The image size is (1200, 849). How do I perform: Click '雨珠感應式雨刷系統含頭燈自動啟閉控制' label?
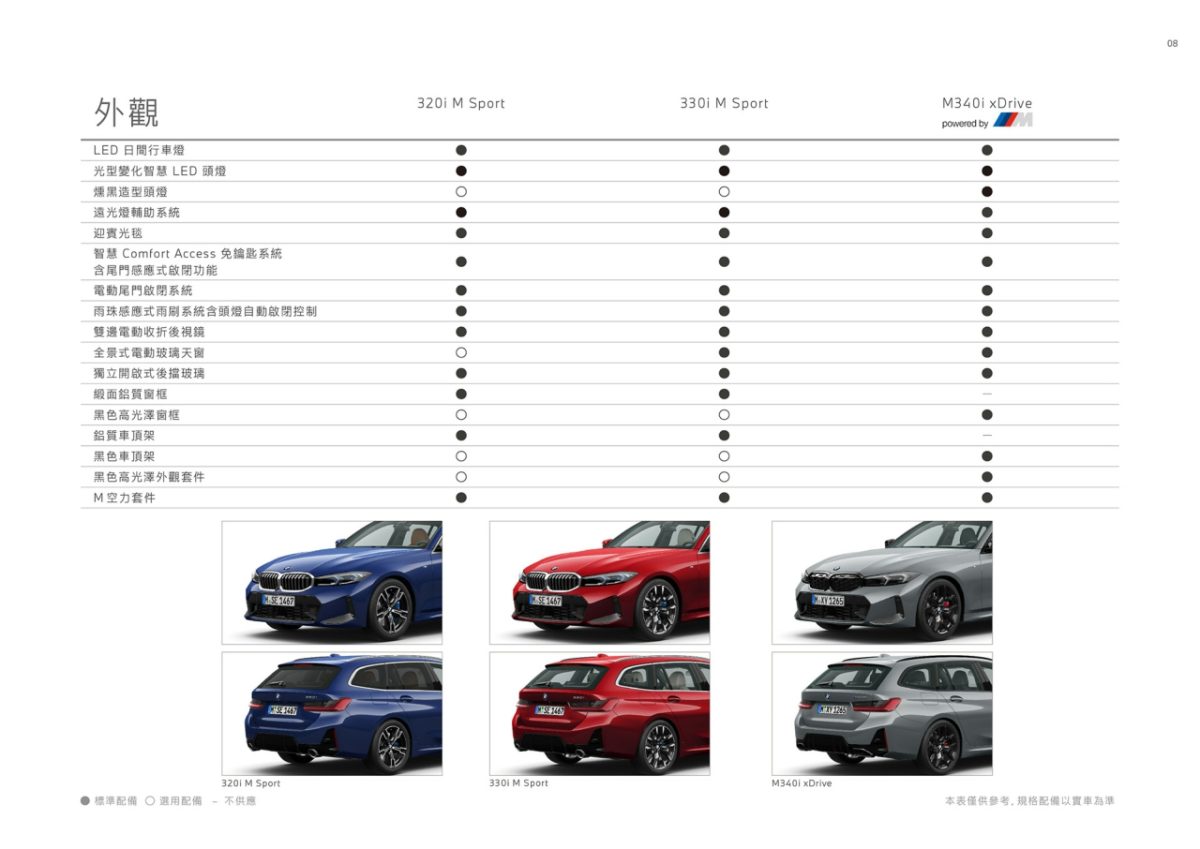[205, 311]
